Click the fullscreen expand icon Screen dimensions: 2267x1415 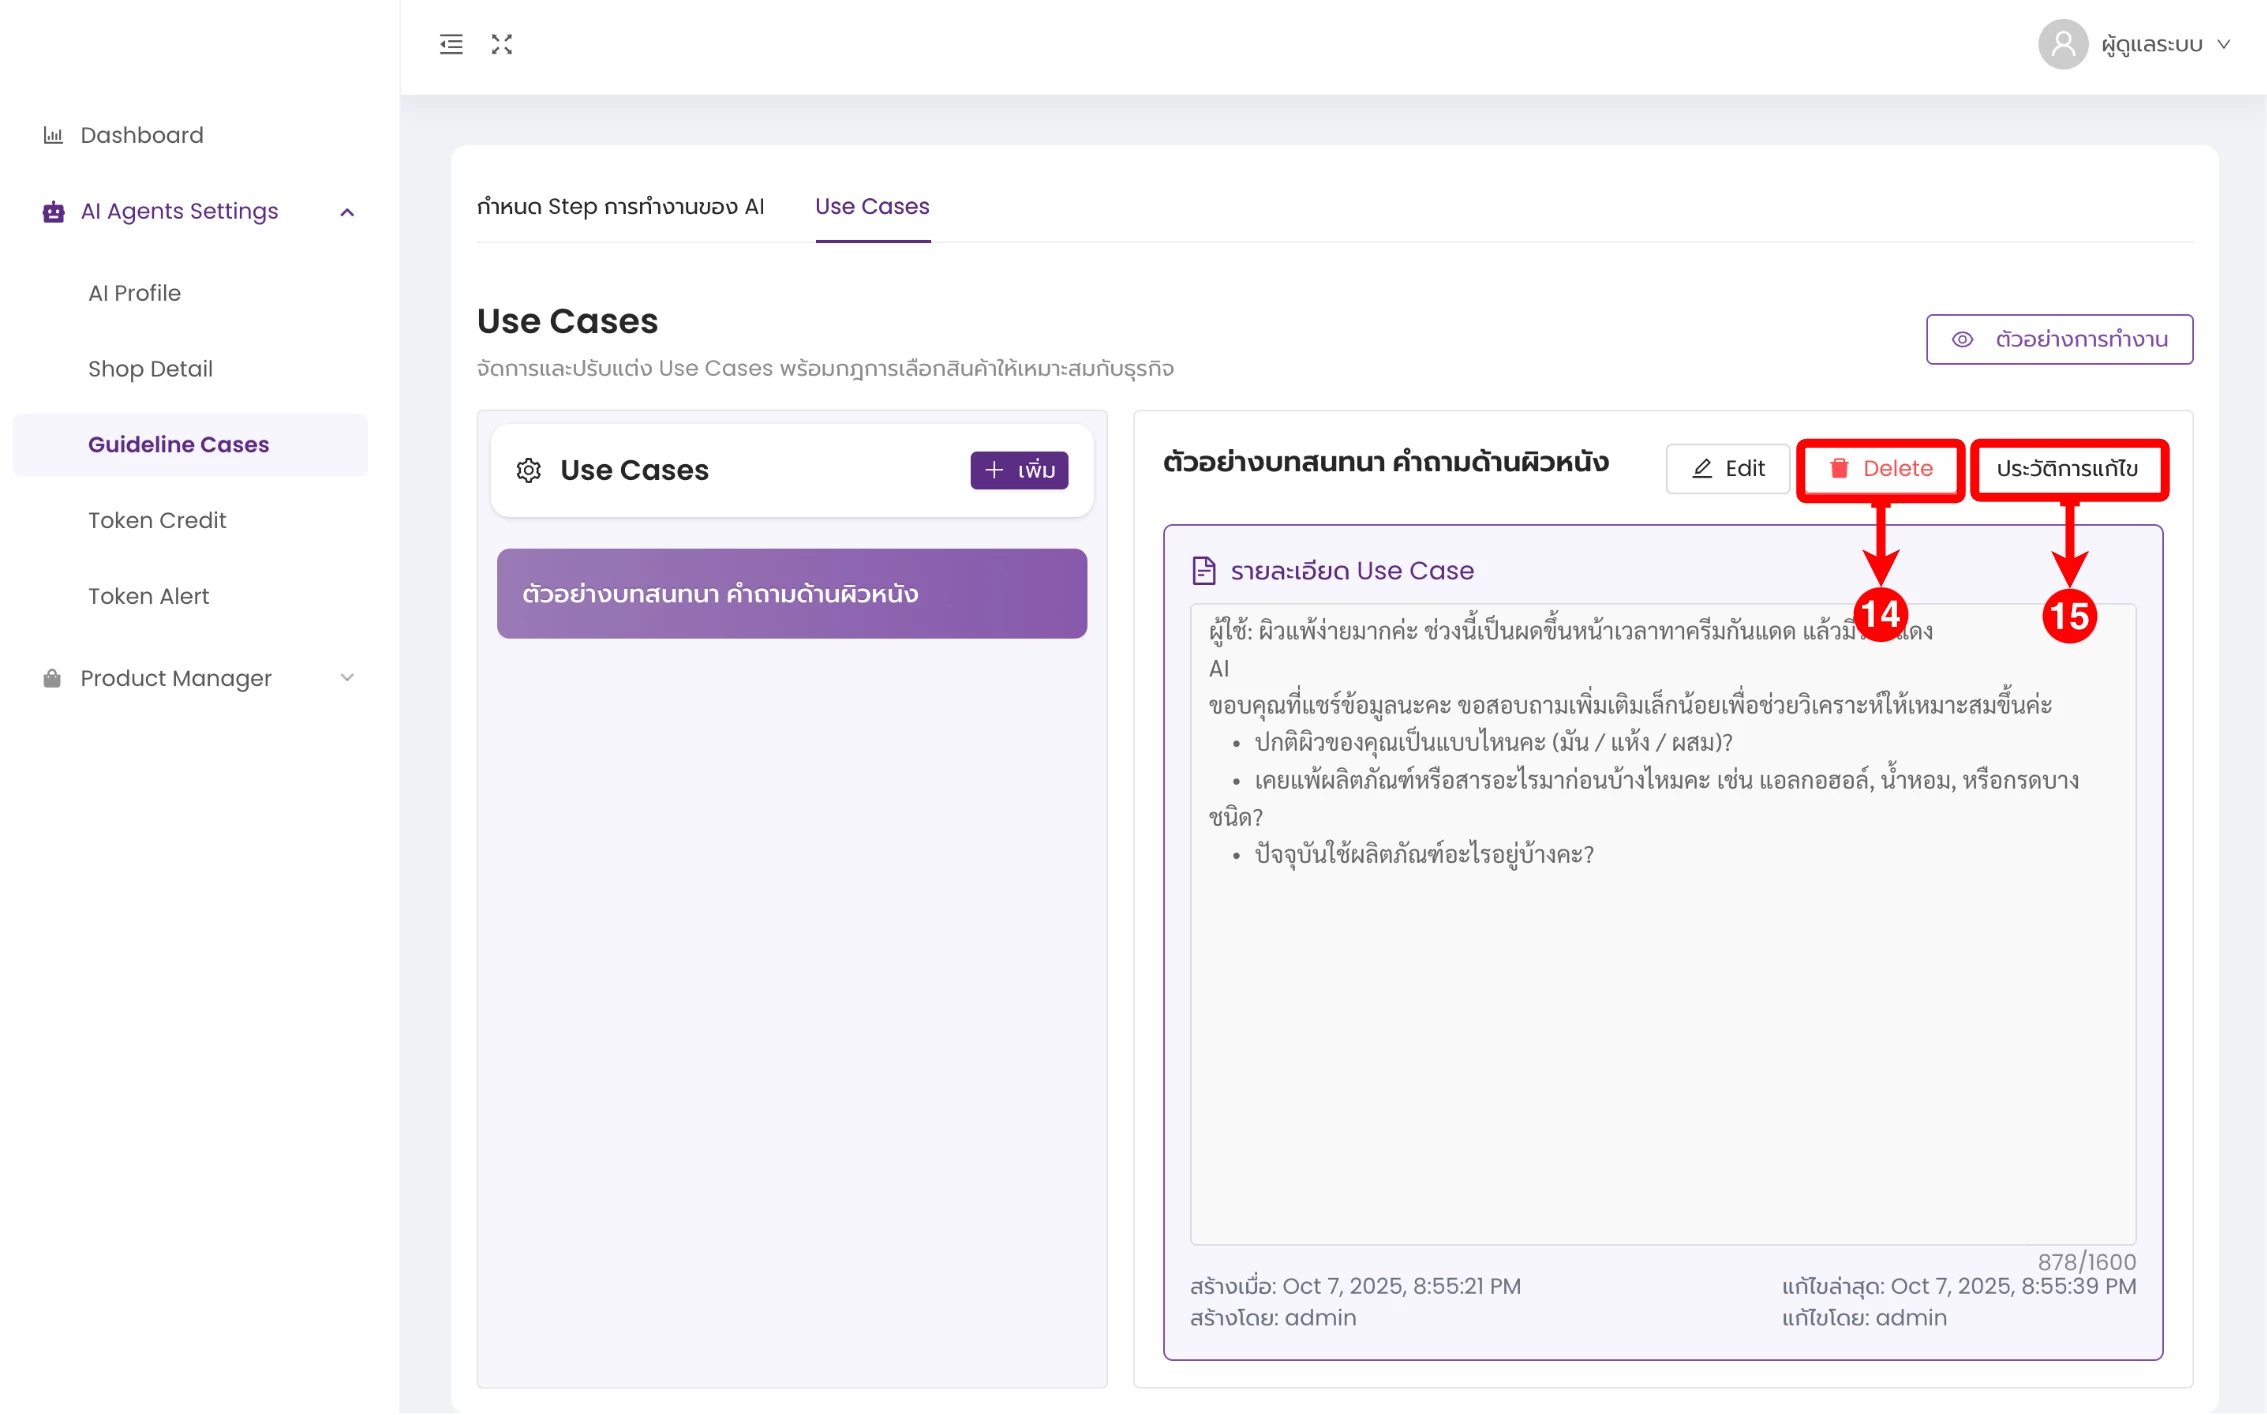pyautogui.click(x=502, y=44)
